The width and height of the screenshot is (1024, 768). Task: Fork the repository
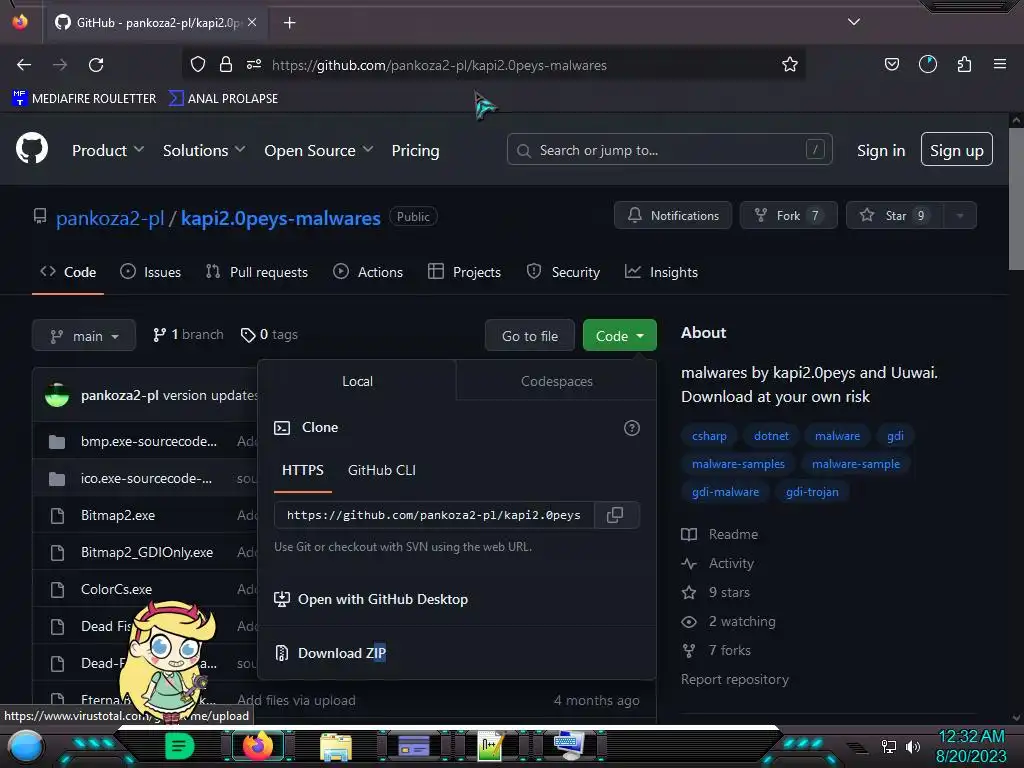(x=788, y=216)
